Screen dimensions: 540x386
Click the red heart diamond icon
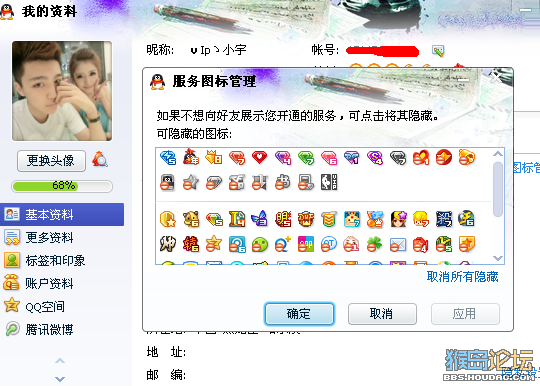260,157
